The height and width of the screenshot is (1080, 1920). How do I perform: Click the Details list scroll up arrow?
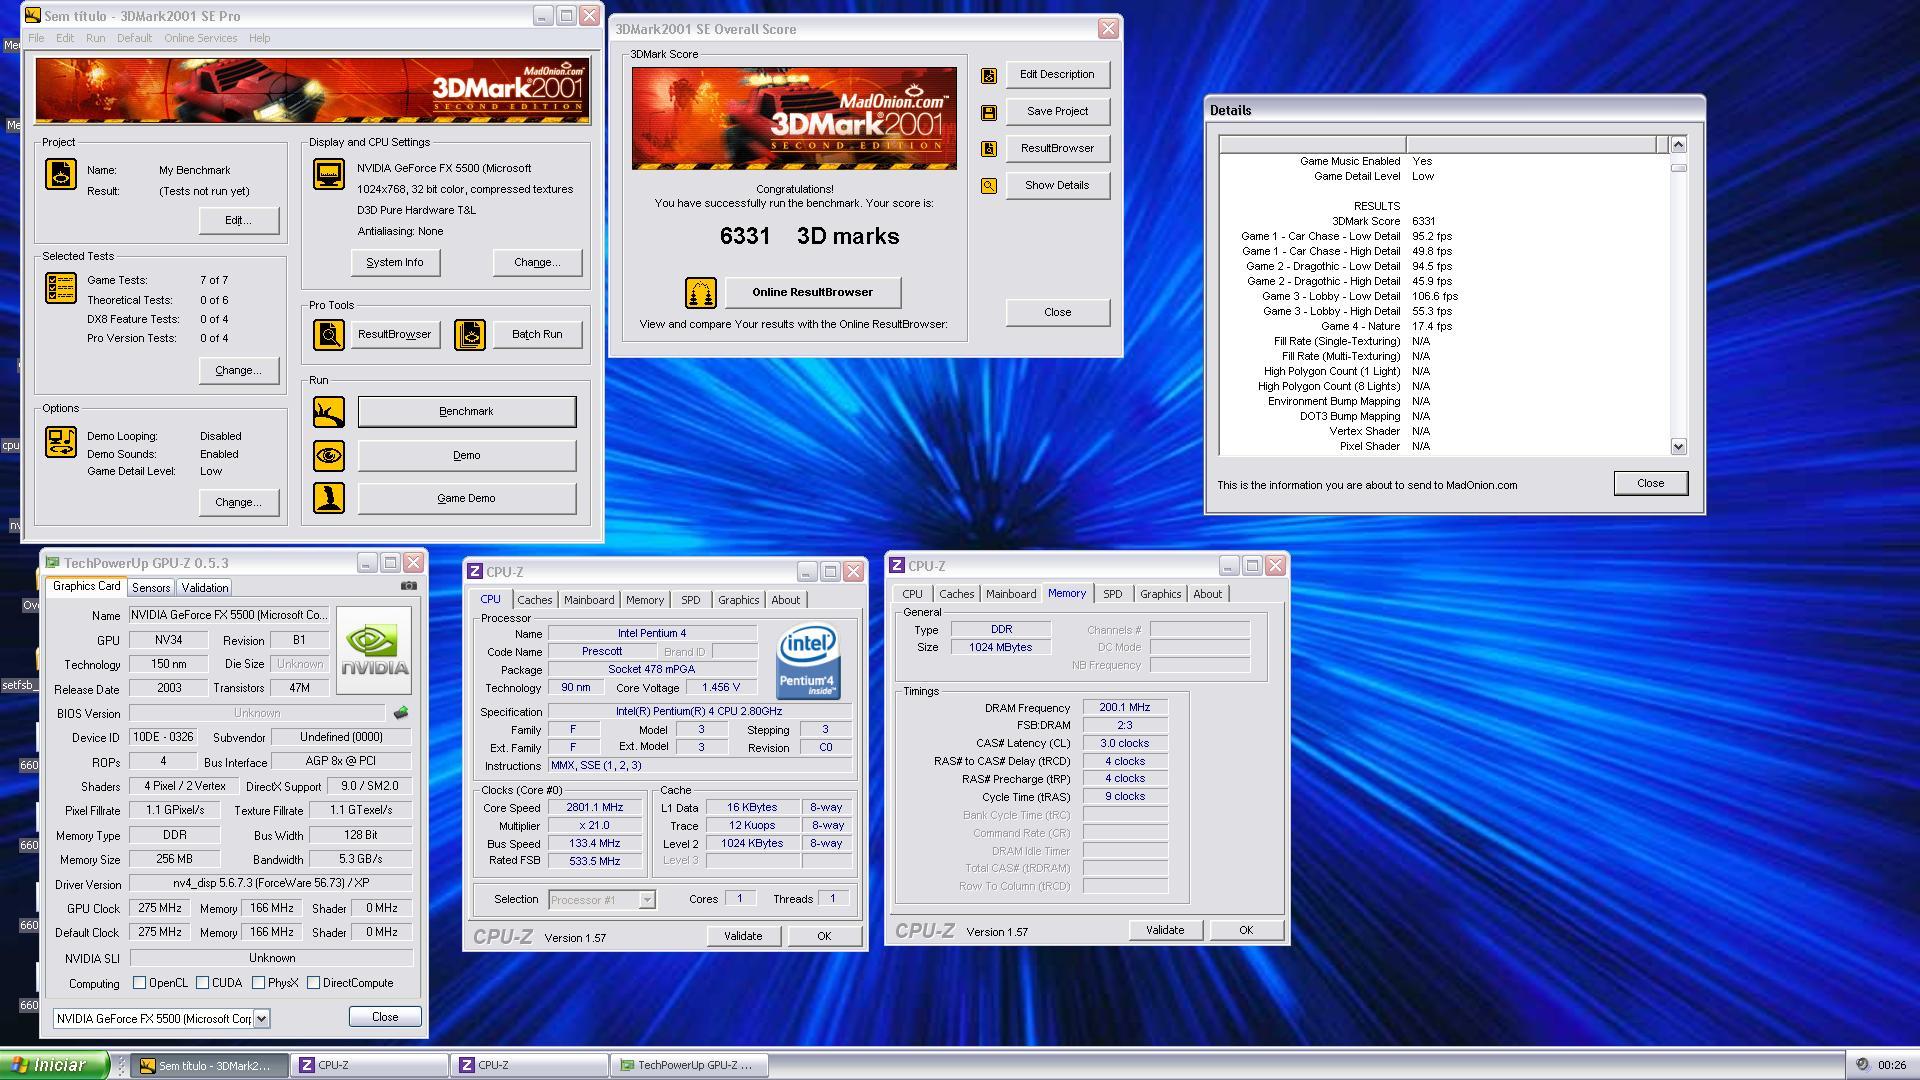[x=1678, y=144]
